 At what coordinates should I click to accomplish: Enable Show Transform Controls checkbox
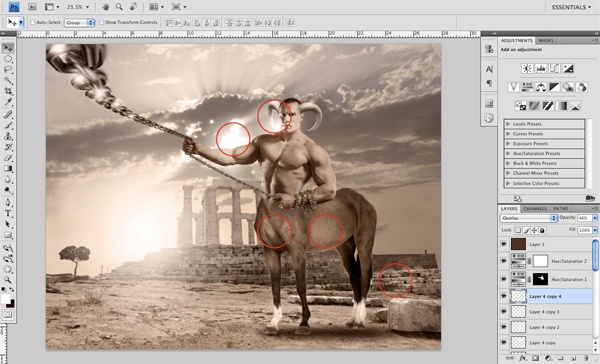101,23
